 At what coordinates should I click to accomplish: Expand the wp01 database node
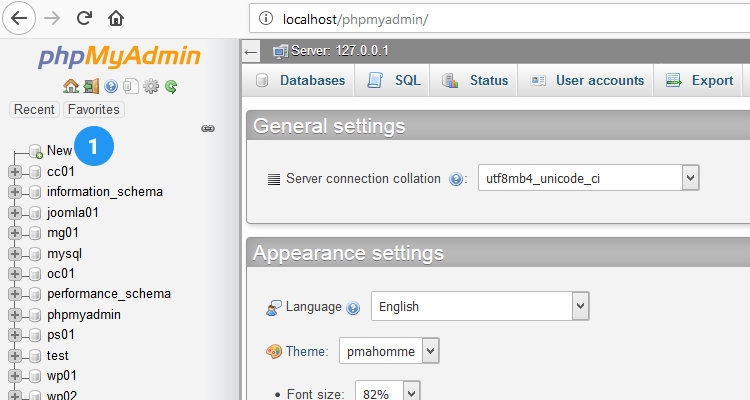[15, 376]
